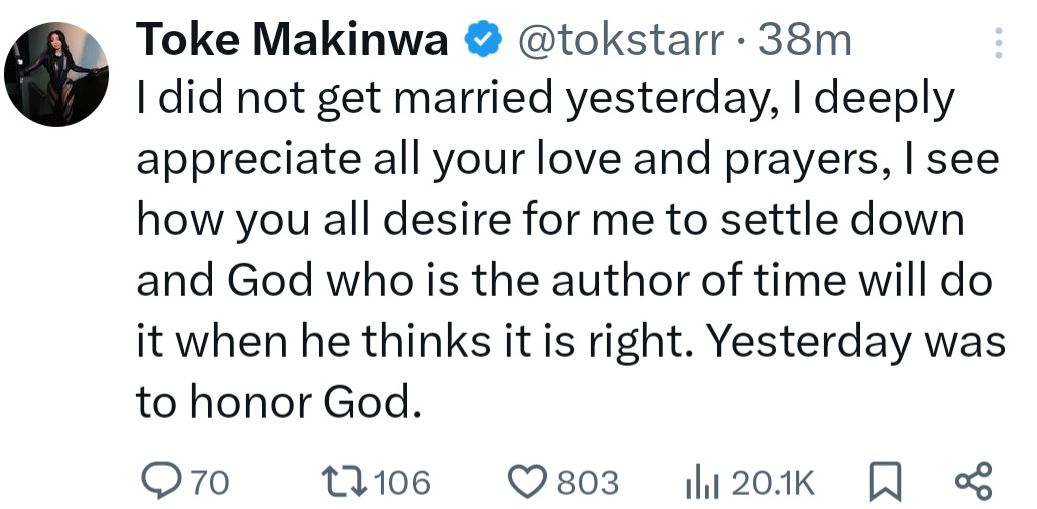Image resolution: width=1037 pixels, height=509 pixels.
Task: Click the share icon
Action: click(x=973, y=483)
